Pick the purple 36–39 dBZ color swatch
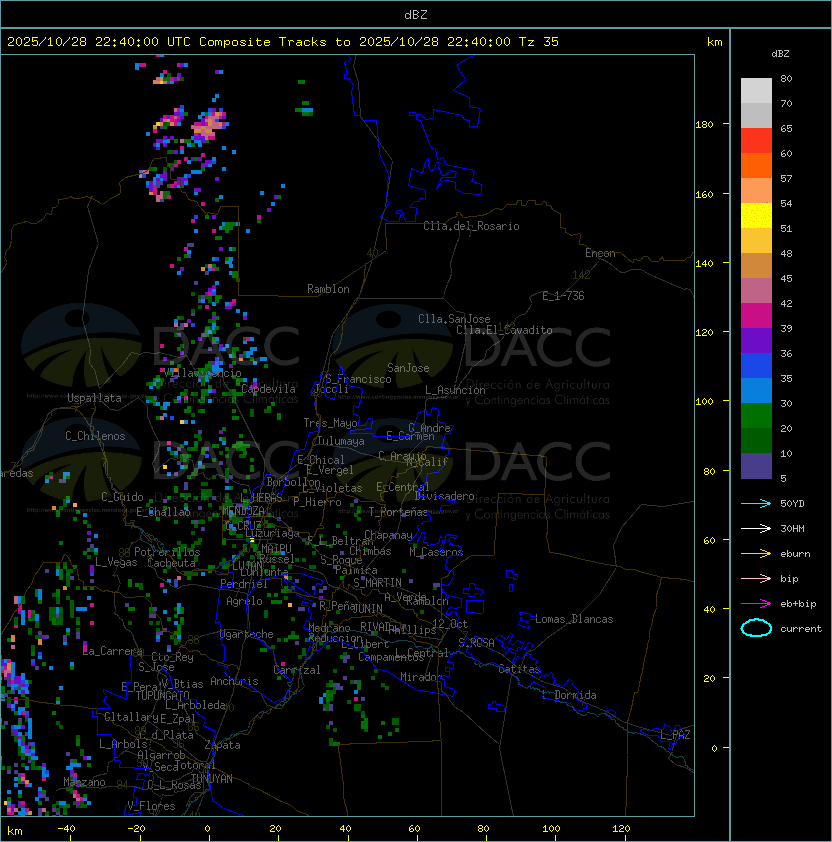The width and height of the screenshot is (832, 842). point(756,341)
